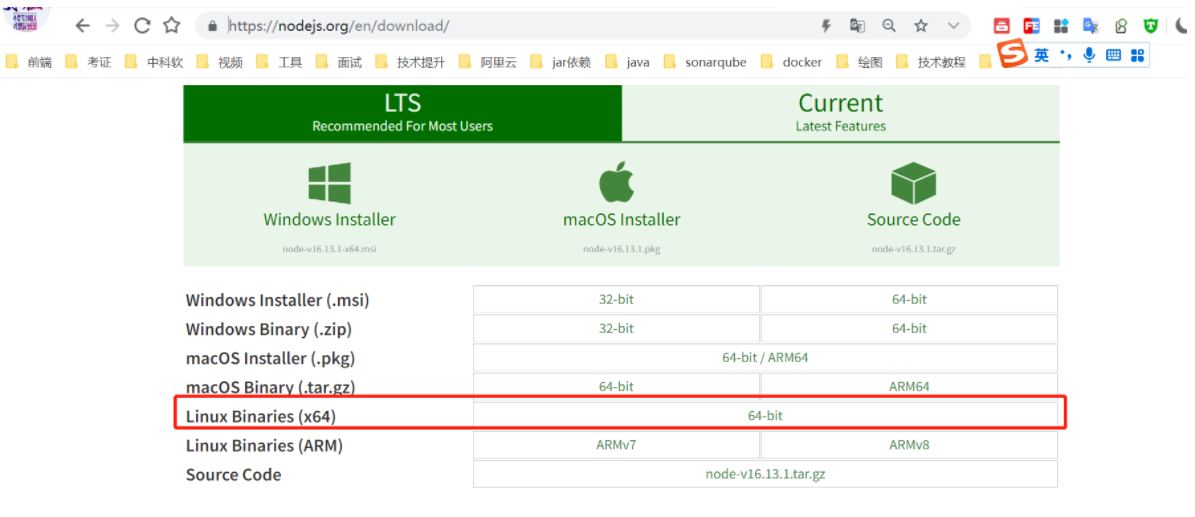Open the 技术提升 bookmark folder
This screenshot has height=517, width=1195.
point(410,62)
